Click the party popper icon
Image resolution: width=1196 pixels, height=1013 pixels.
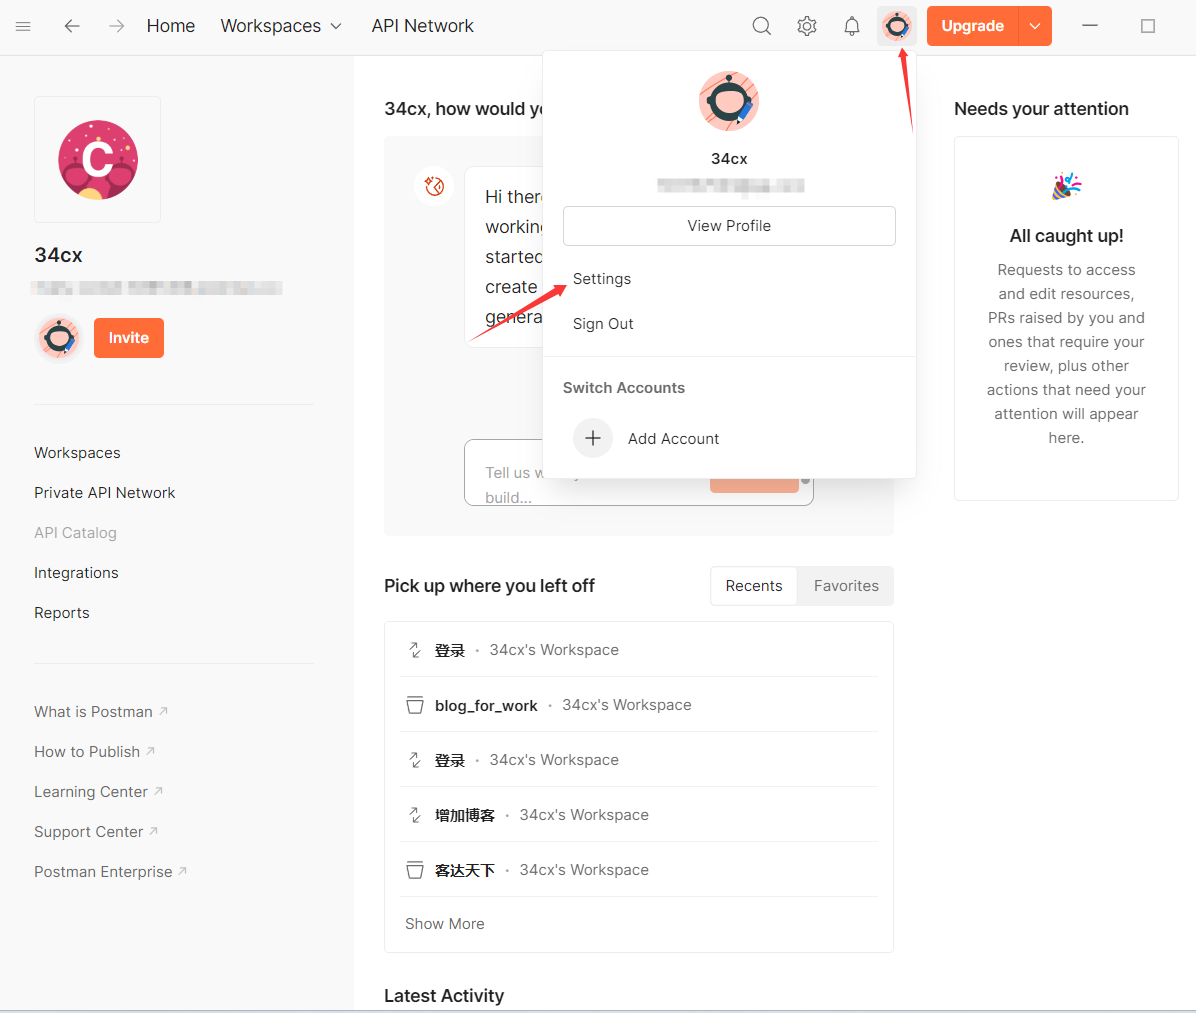click(1066, 186)
